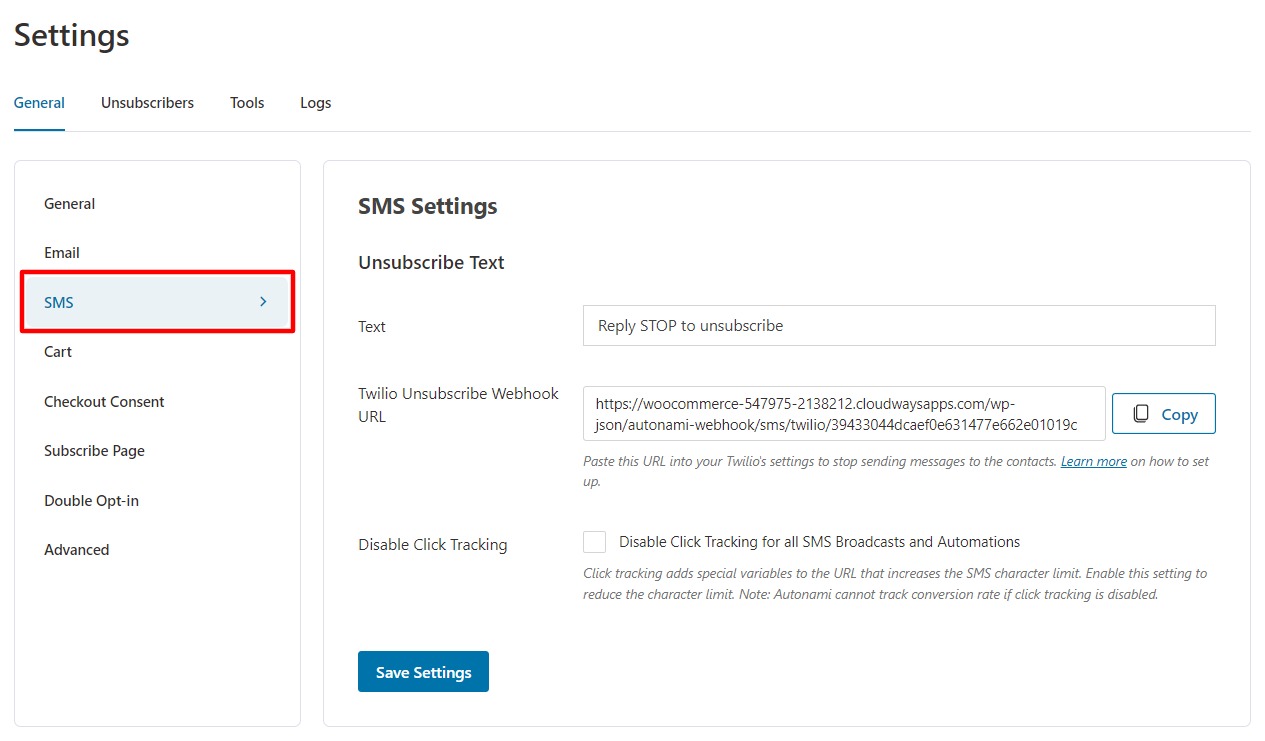Open Email settings in sidebar
Image resolution: width=1265 pixels, height=741 pixels.
62,253
